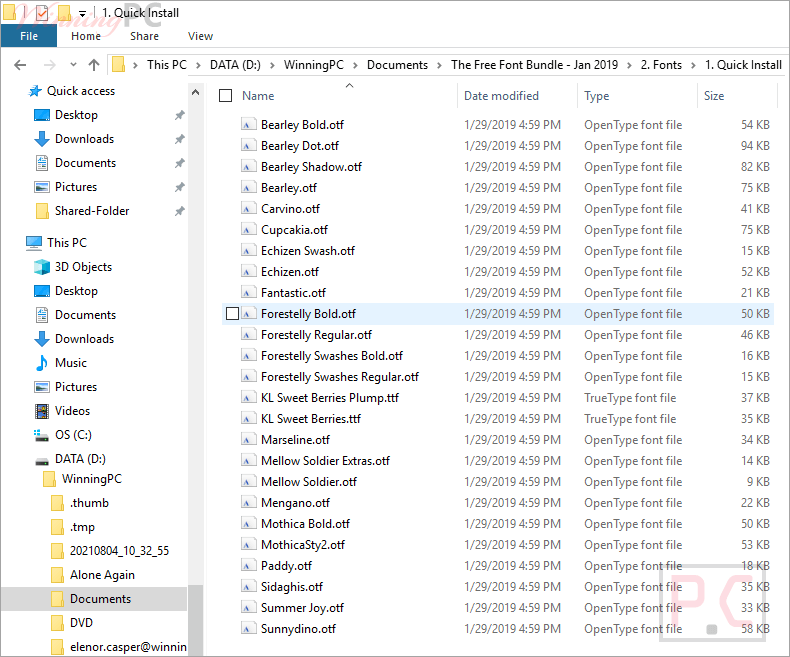Click the Echizen Swash.otf font file icon
Viewport: 790px width, 657px height.
pyautogui.click(x=247, y=251)
